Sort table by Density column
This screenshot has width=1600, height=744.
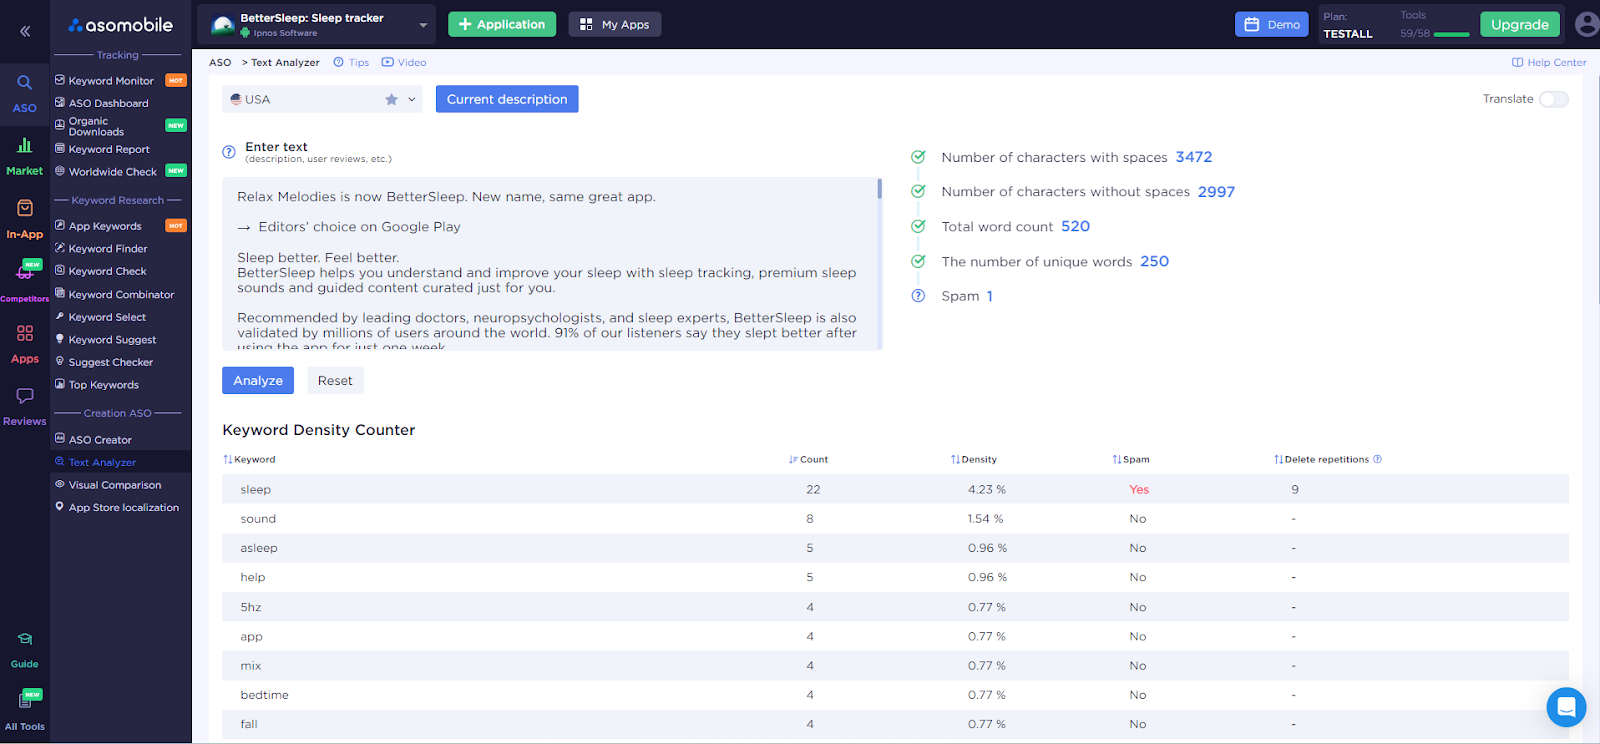[x=973, y=460]
